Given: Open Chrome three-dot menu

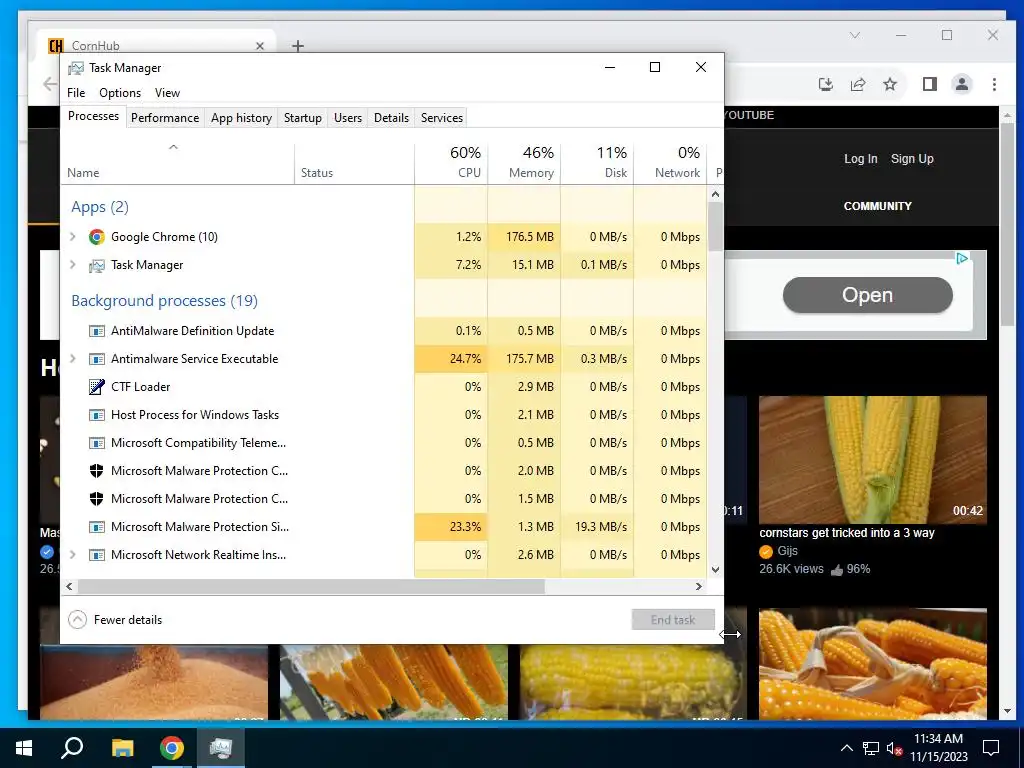Looking at the screenshot, I should pos(994,84).
